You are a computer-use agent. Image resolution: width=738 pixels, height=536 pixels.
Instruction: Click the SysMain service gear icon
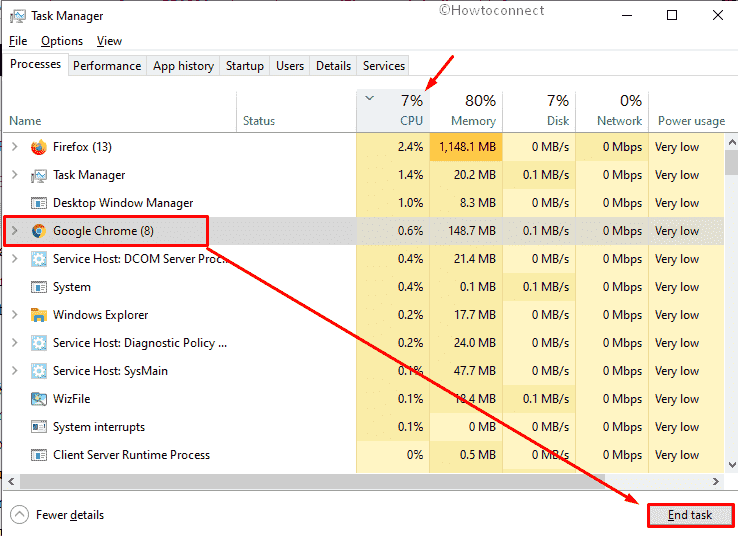pyautogui.click(x=39, y=371)
